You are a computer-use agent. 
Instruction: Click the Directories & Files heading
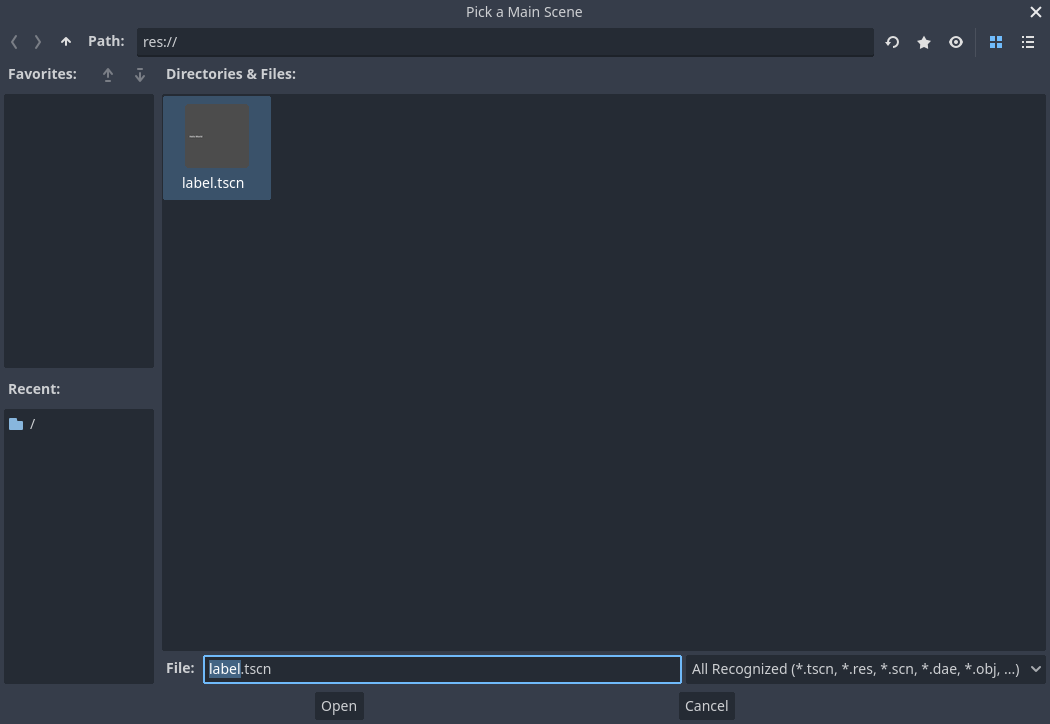tap(231, 73)
